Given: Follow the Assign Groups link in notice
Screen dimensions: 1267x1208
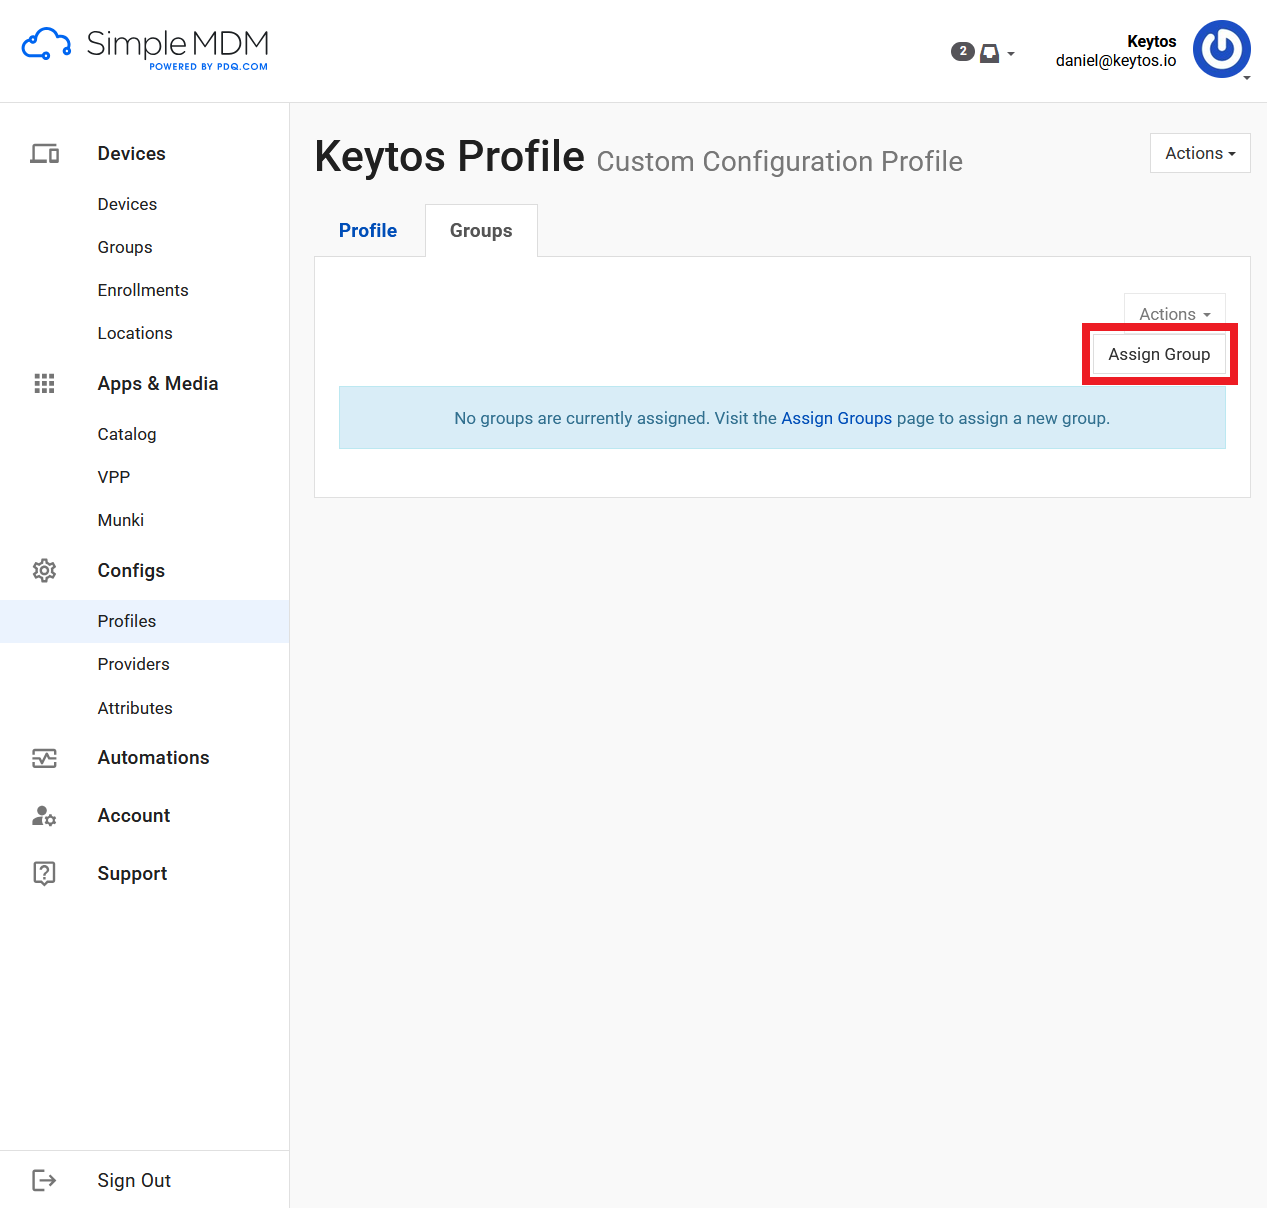Looking at the screenshot, I should point(836,418).
